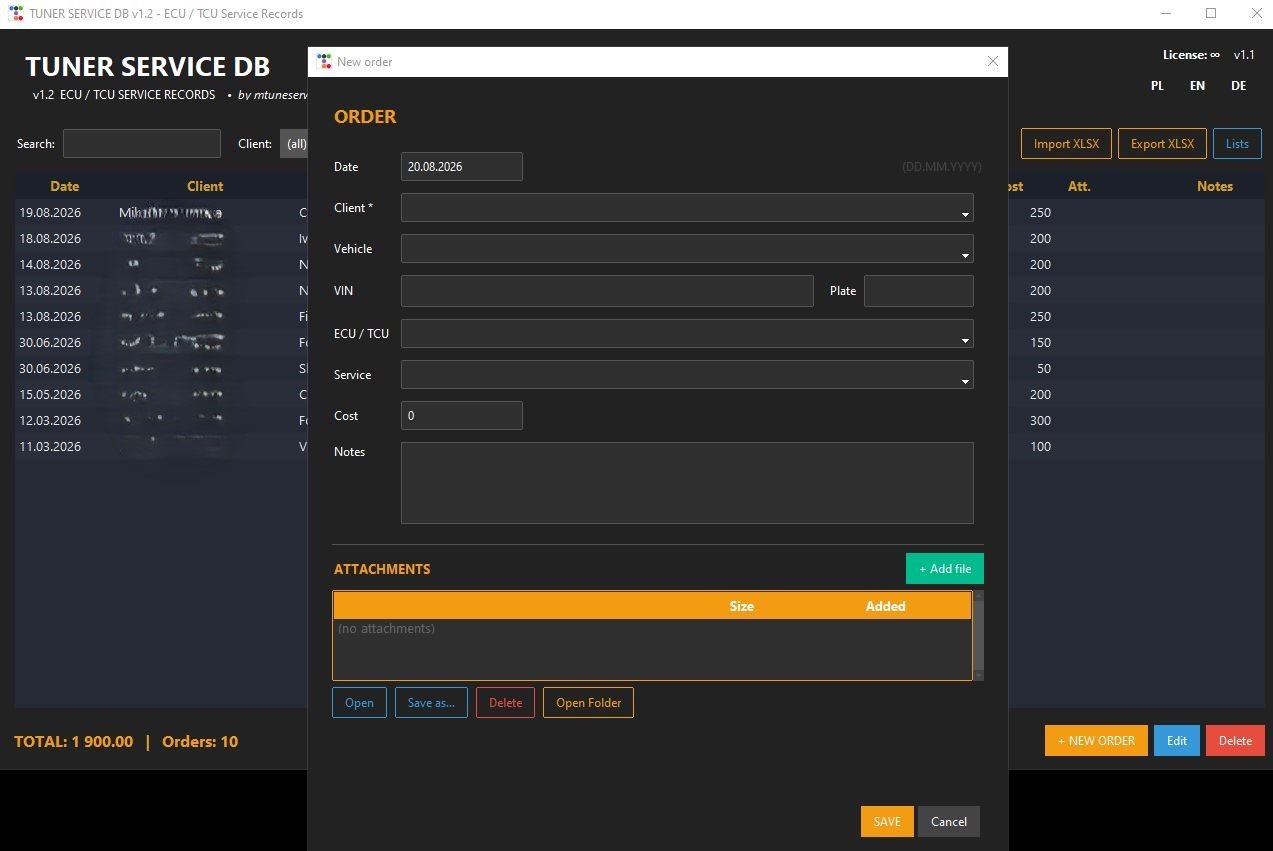Click the TOTAL: 1 900.00 summary text
The width and height of the screenshot is (1273, 851).
pos(73,741)
